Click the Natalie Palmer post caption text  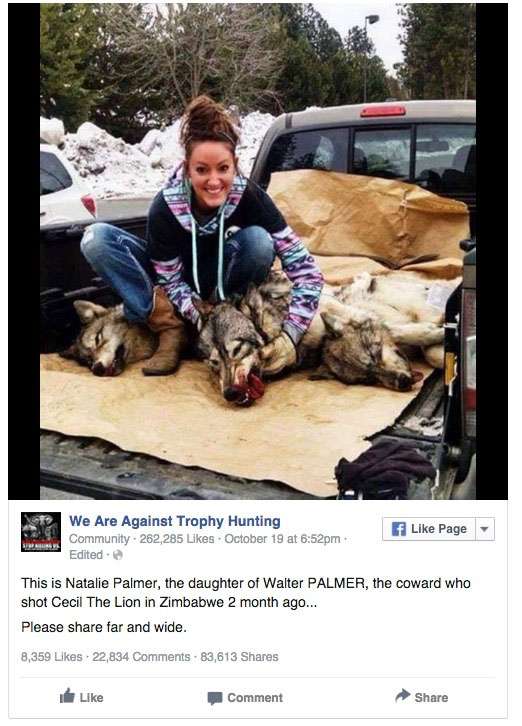(245, 592)
